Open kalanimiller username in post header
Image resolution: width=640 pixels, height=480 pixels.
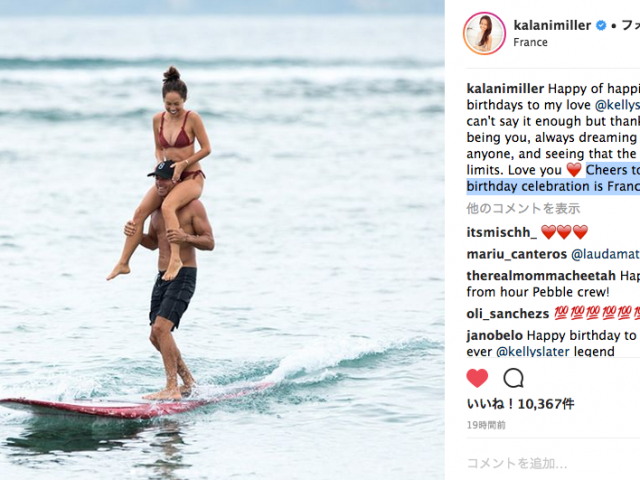coord(552,25)
